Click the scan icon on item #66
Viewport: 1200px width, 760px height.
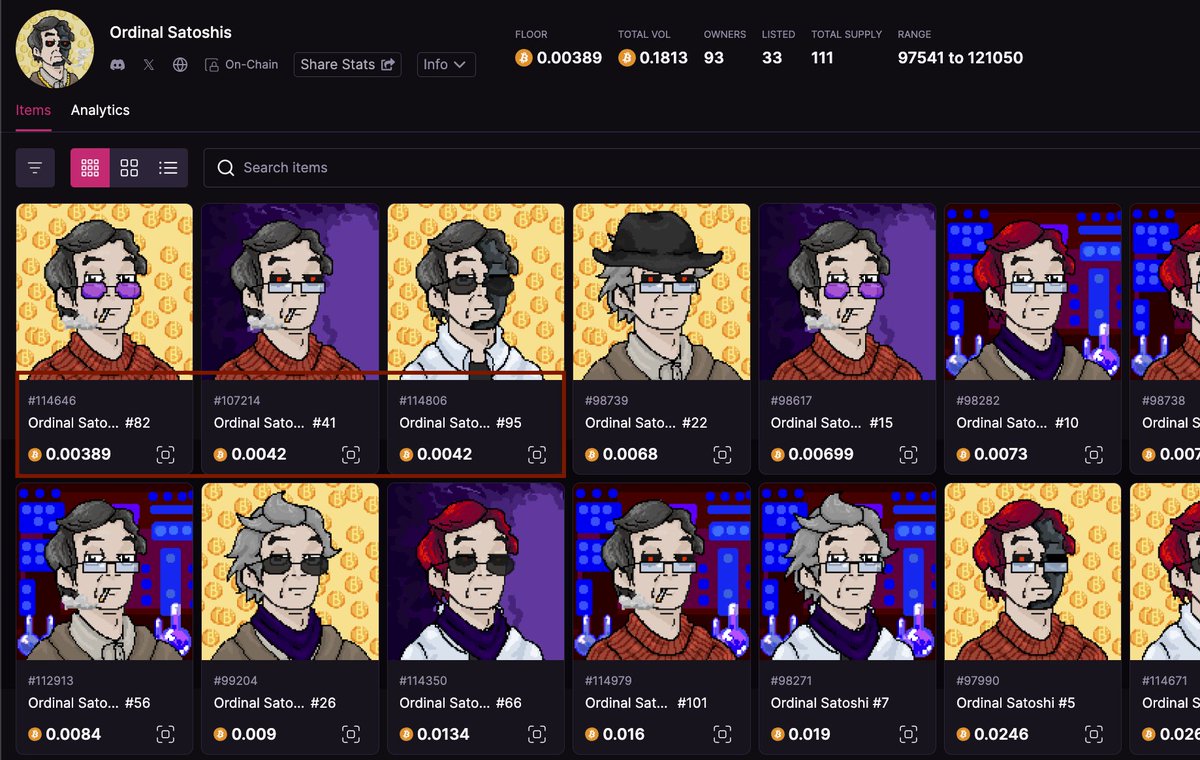coord(537,735)
